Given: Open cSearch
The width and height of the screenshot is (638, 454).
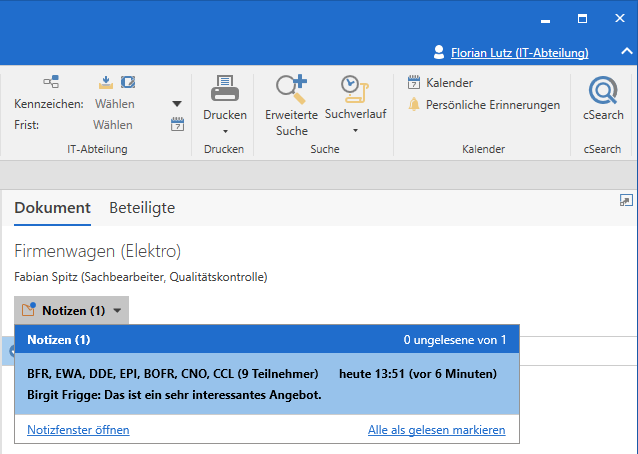Looking at the screenshot, I should pyautogui.click(x=603, y=92).
